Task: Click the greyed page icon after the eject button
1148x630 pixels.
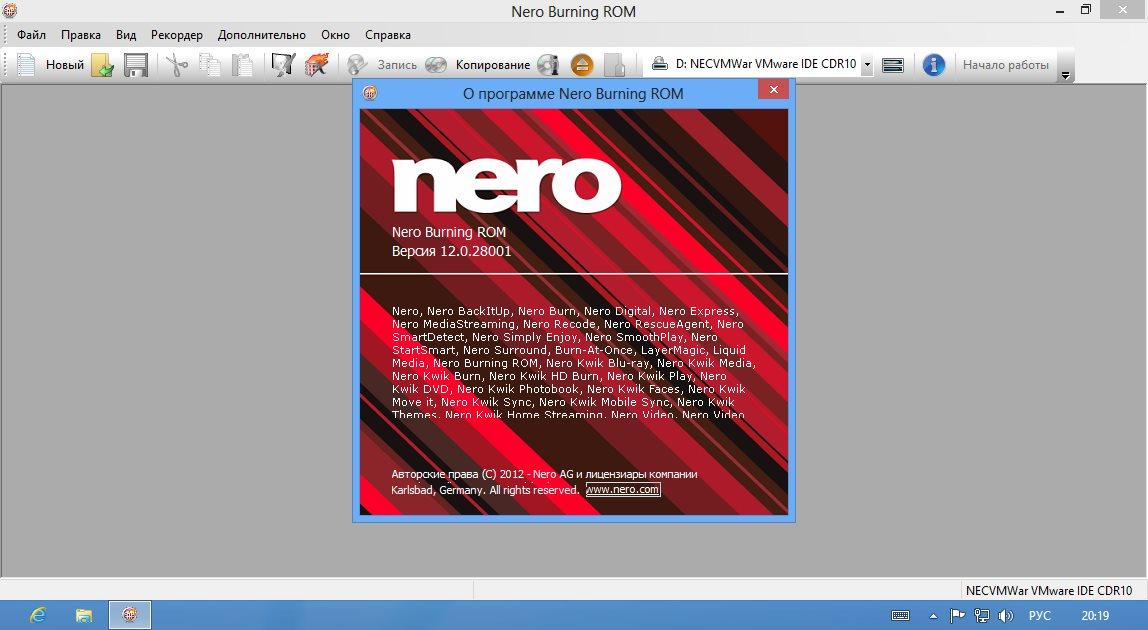Action: [615, 64]
